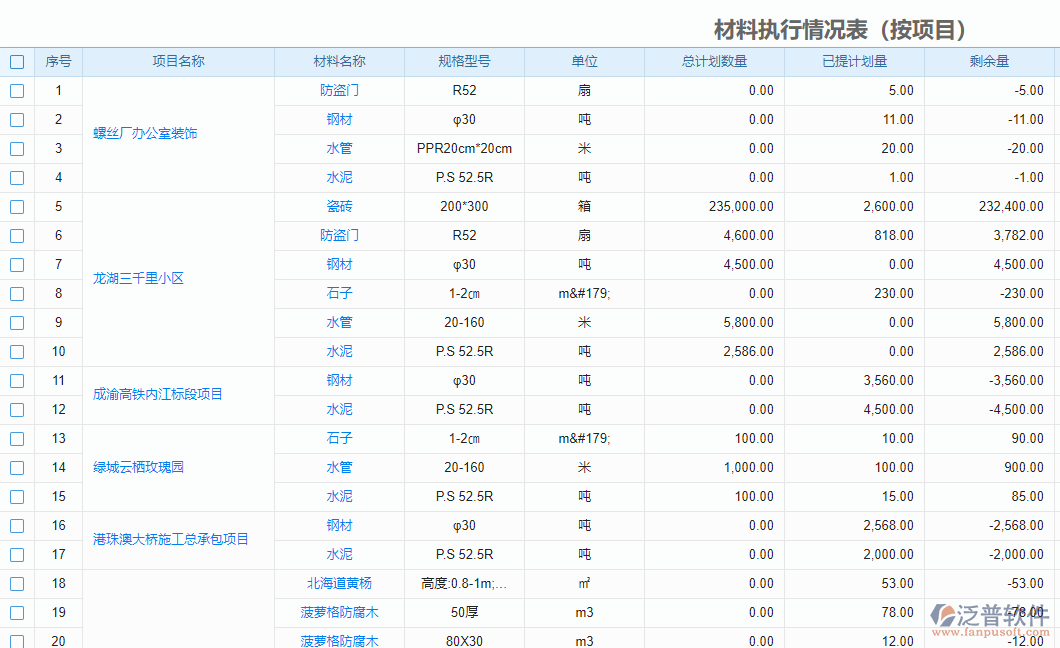Viewport: 1060px width, 648px height.
Task: Click the 石子 link in row 13
Action: [339, 438]
